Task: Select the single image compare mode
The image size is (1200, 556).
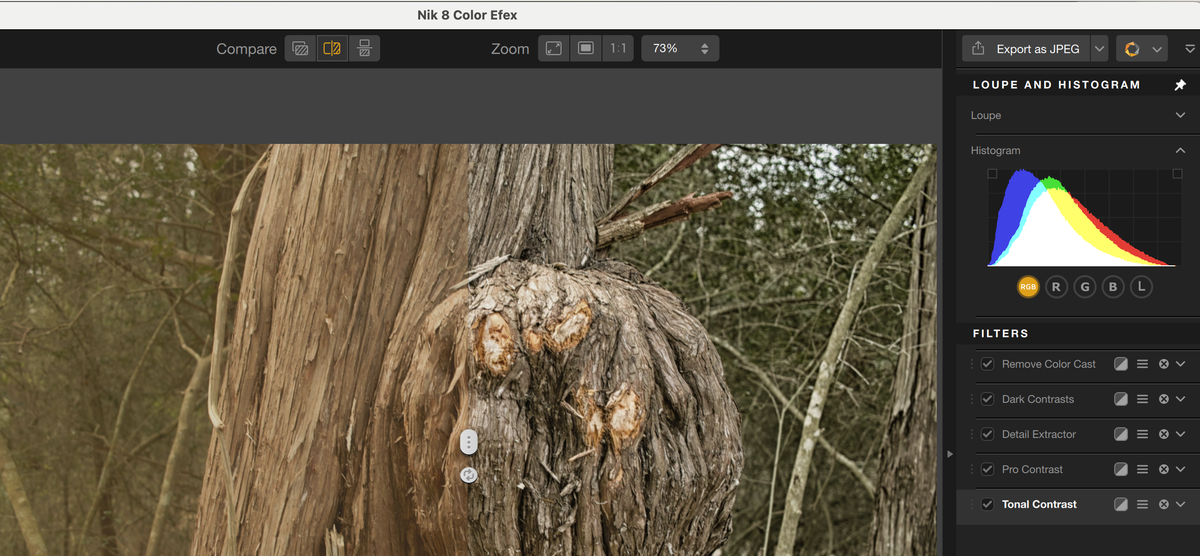Action: (299, 48)
